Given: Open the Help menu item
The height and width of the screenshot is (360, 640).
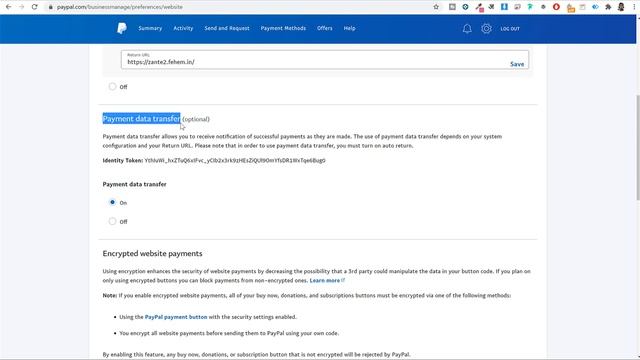Looking at the screenshot, I should tap(349, 28).
